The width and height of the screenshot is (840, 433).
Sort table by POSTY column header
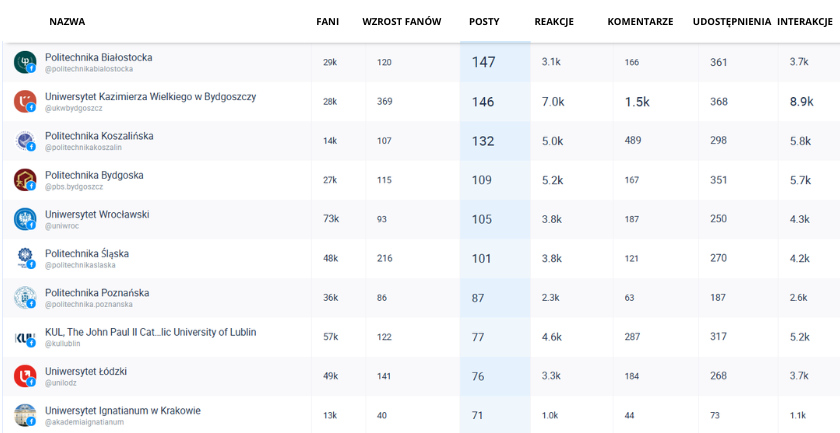(484, 22)
